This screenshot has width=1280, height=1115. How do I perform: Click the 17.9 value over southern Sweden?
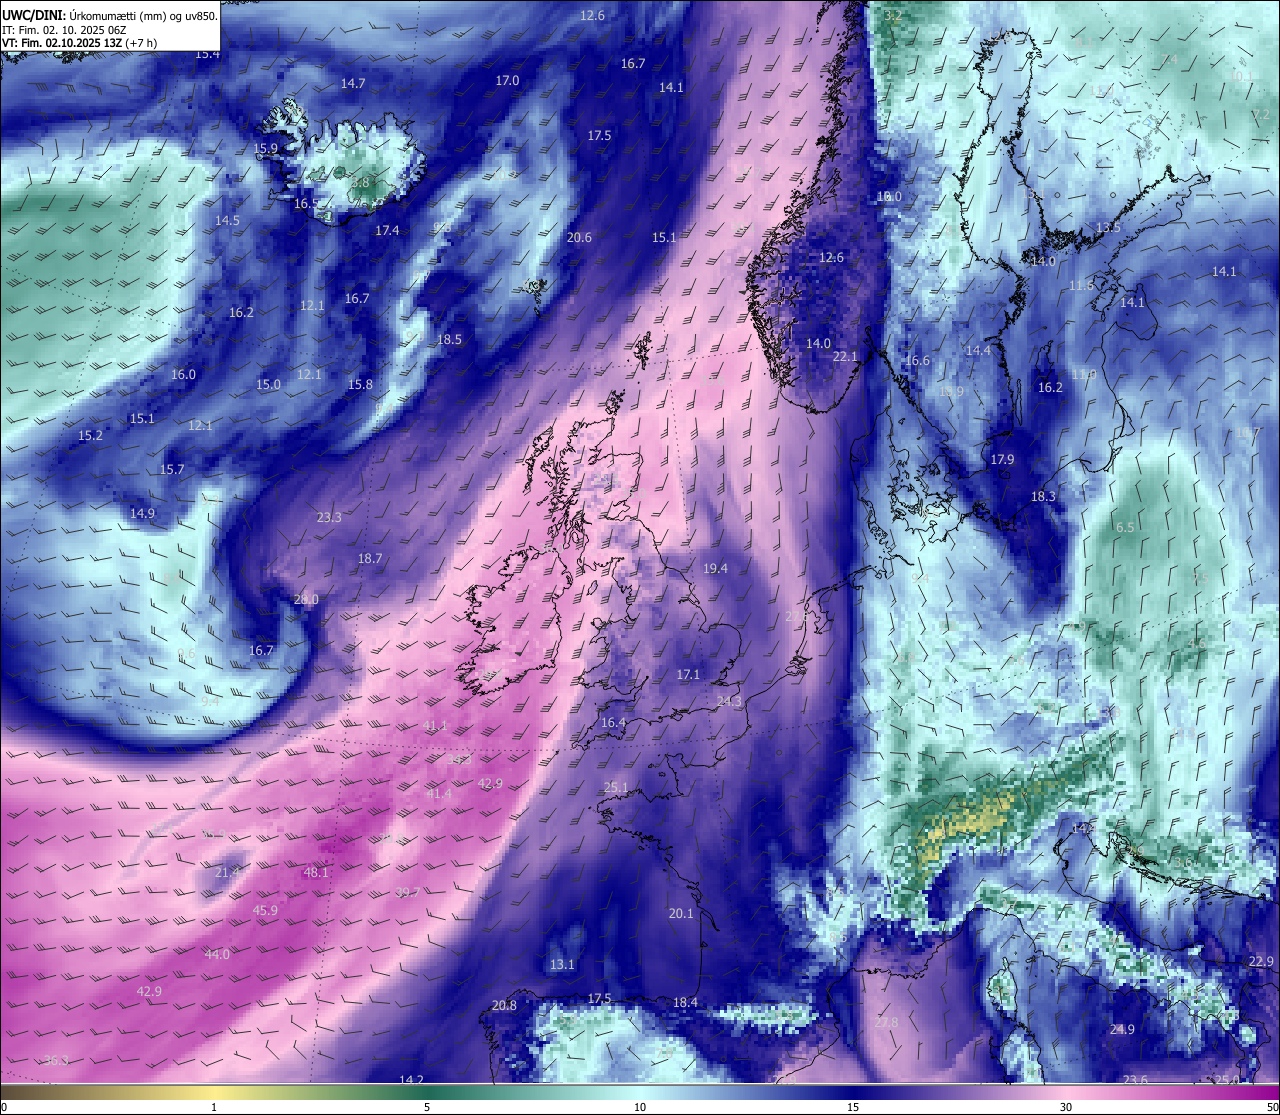[x=1002, y=459]
